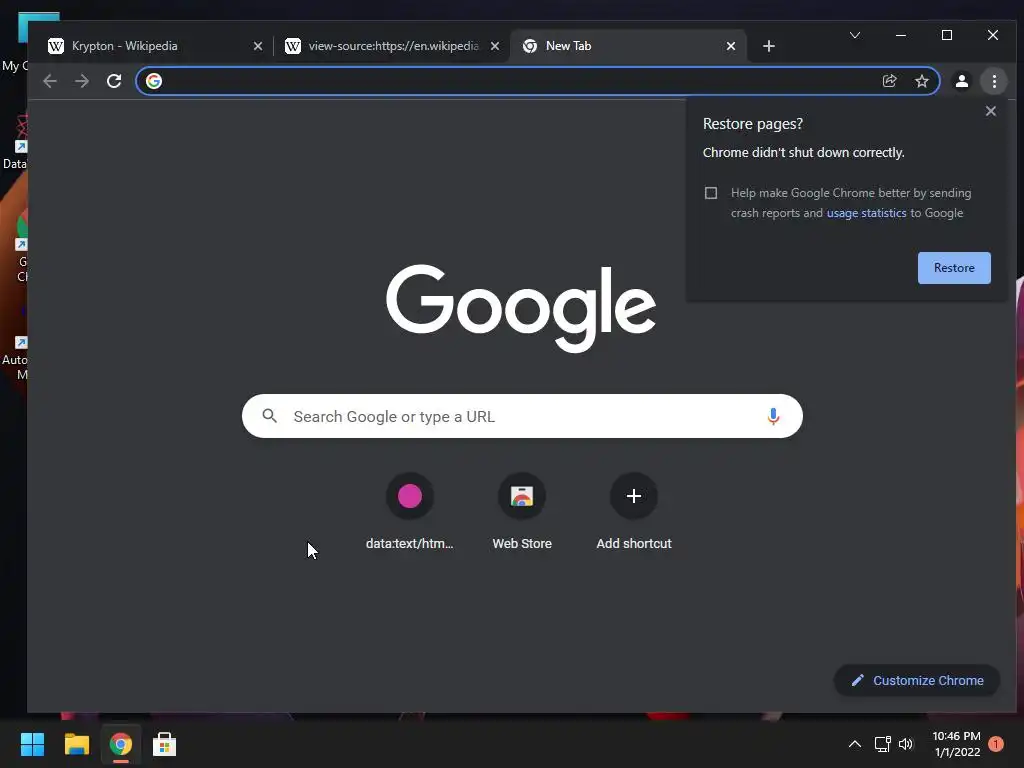The width and height of the screenshot is (1024, 768).
Task: Bookmark this tab with the star icon
Action: coord(921,81)
